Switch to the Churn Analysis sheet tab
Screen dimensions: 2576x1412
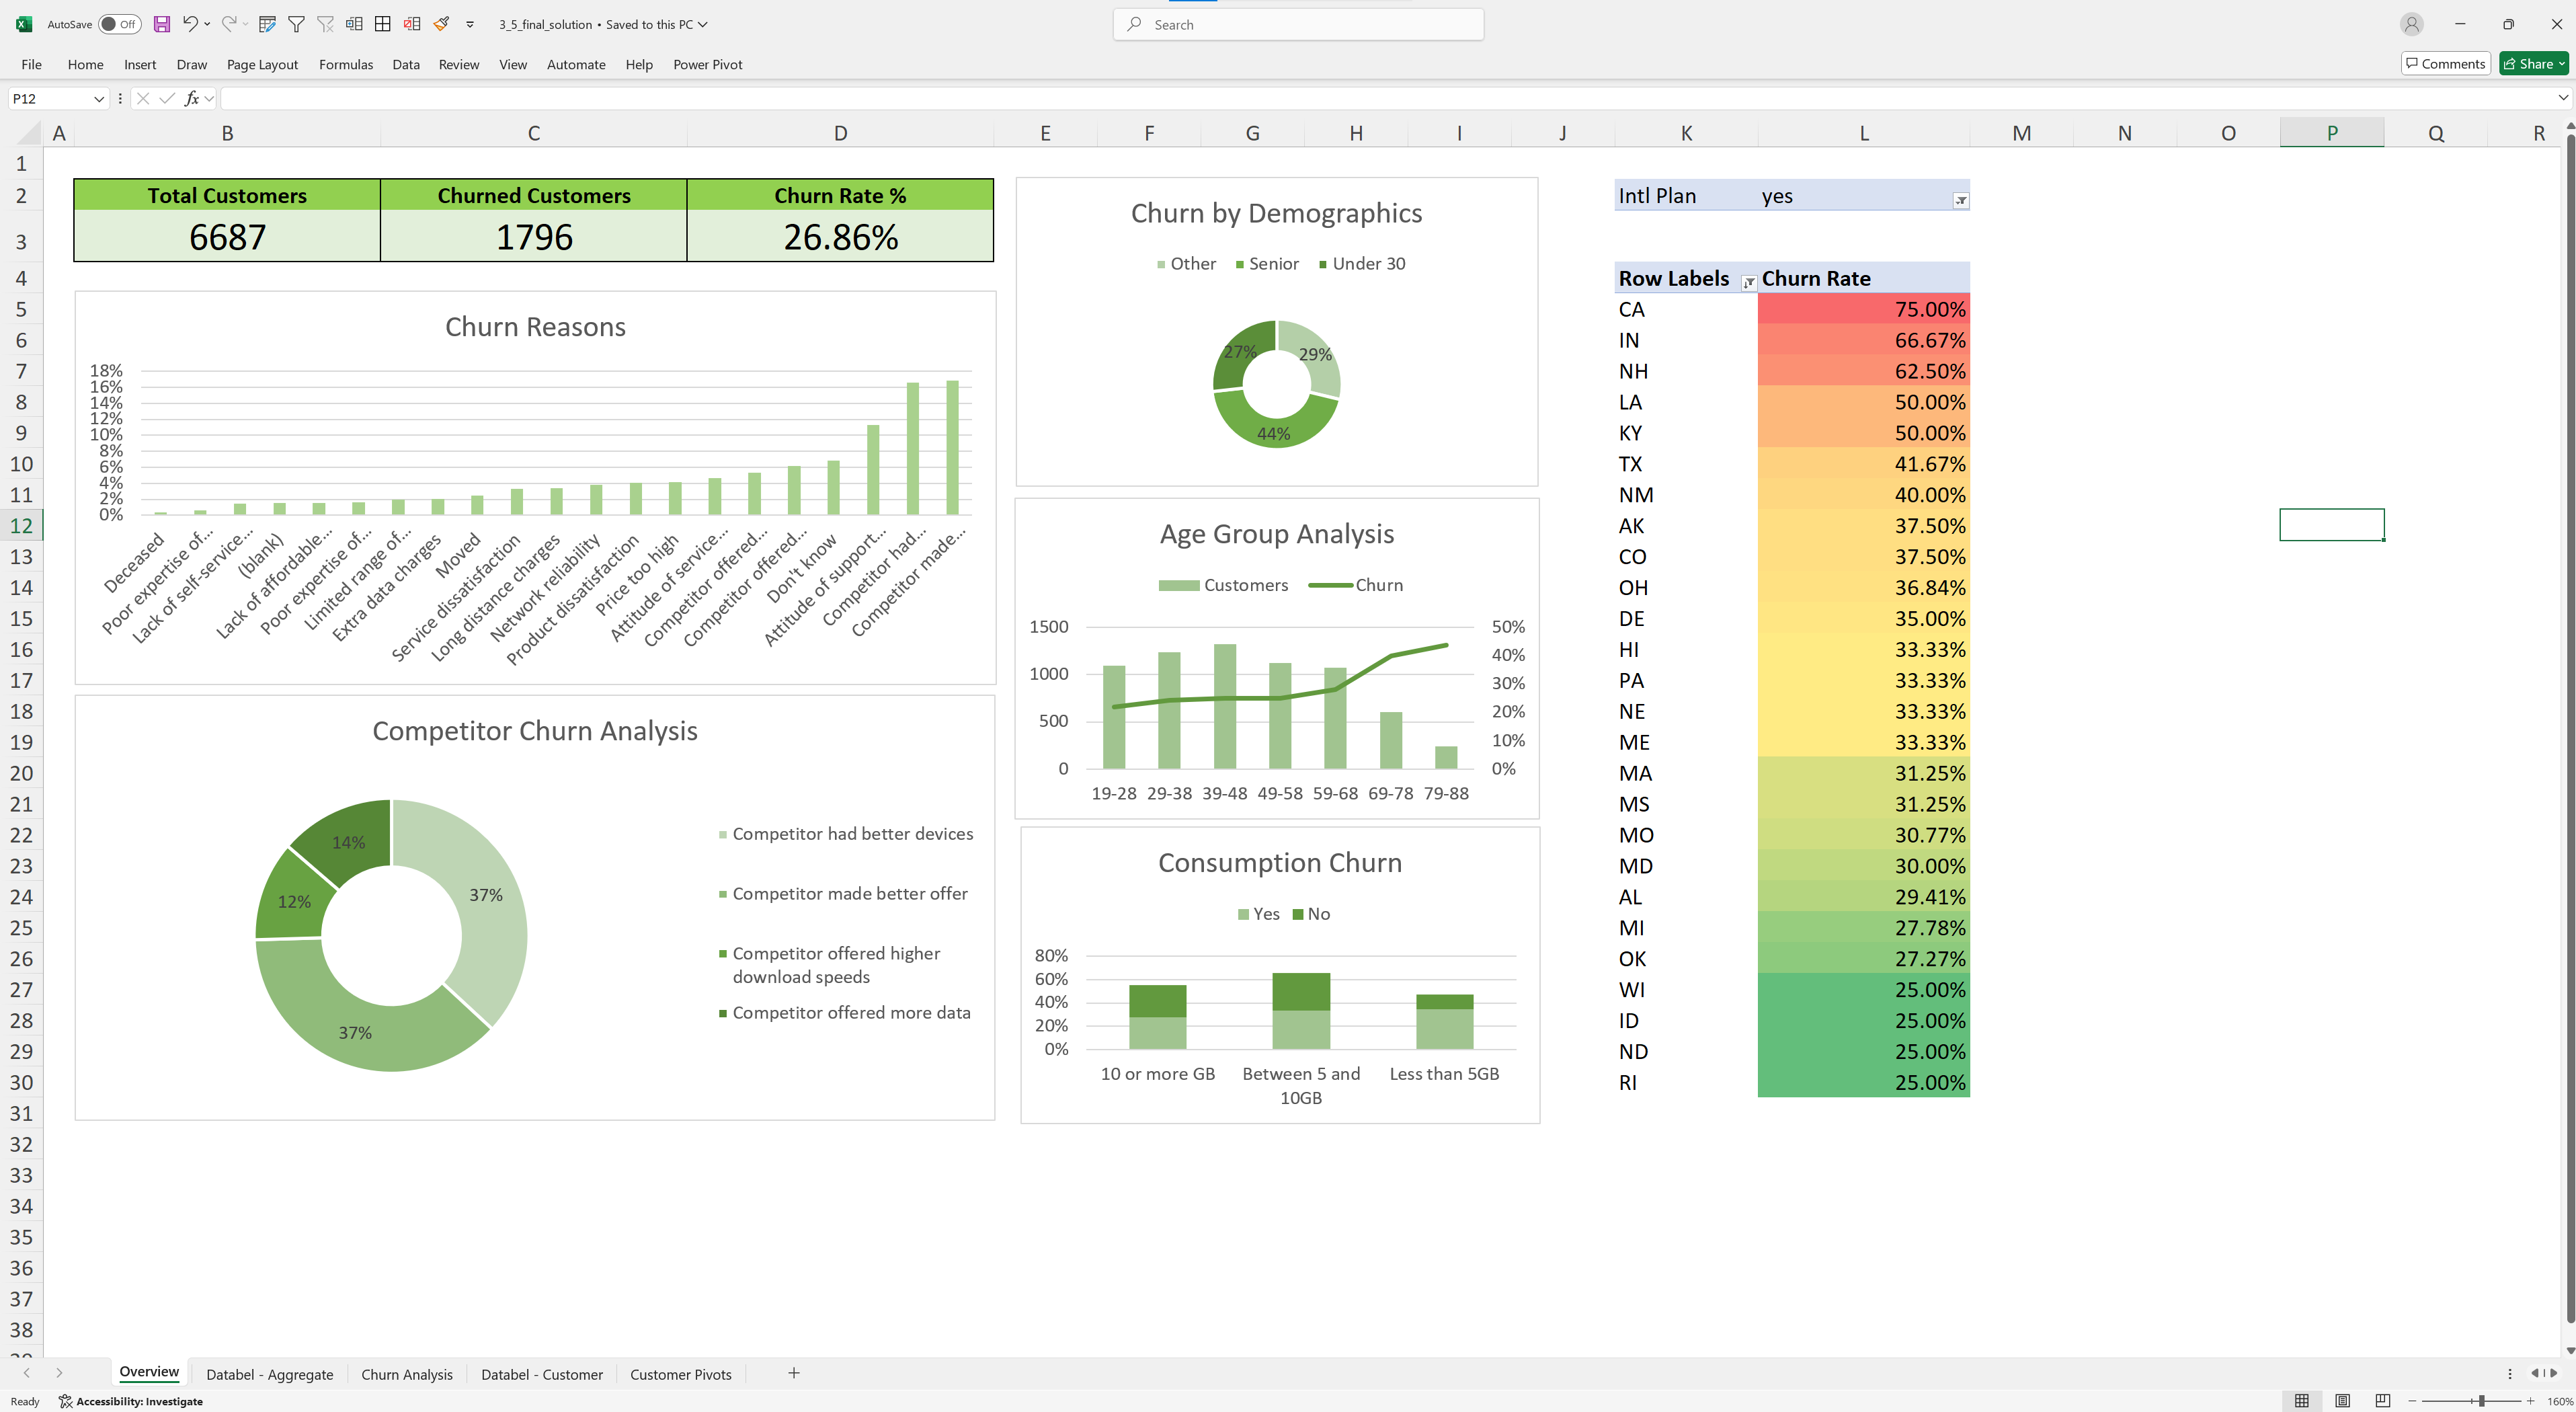pos(406,1374)
